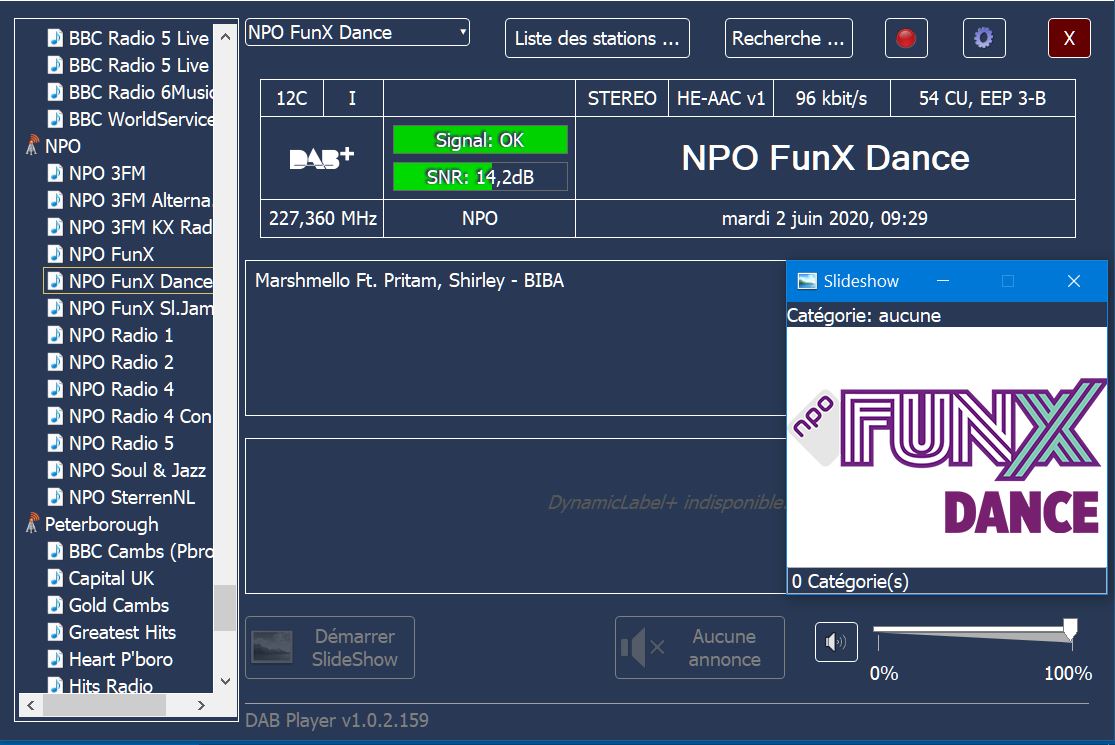Click the 54 CU, EEP 3-B cell
1115x745 pixels.
[x=983, y=98]
